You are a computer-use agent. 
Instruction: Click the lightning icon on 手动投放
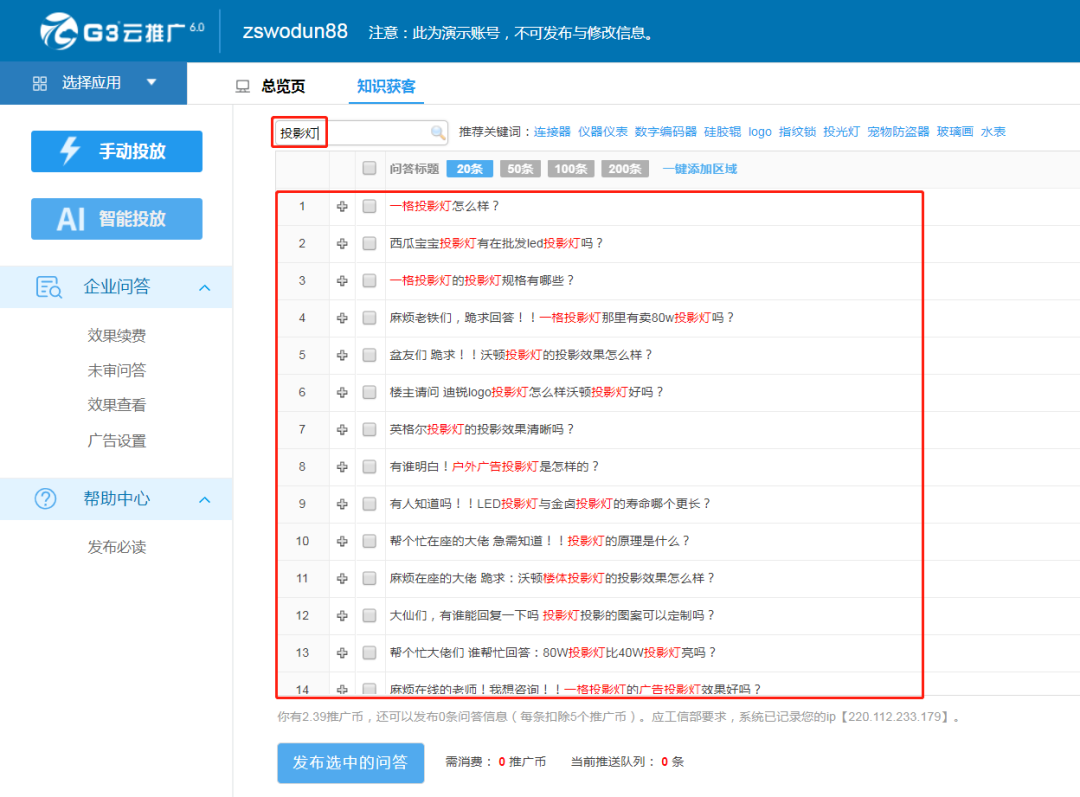coord(70,151)
